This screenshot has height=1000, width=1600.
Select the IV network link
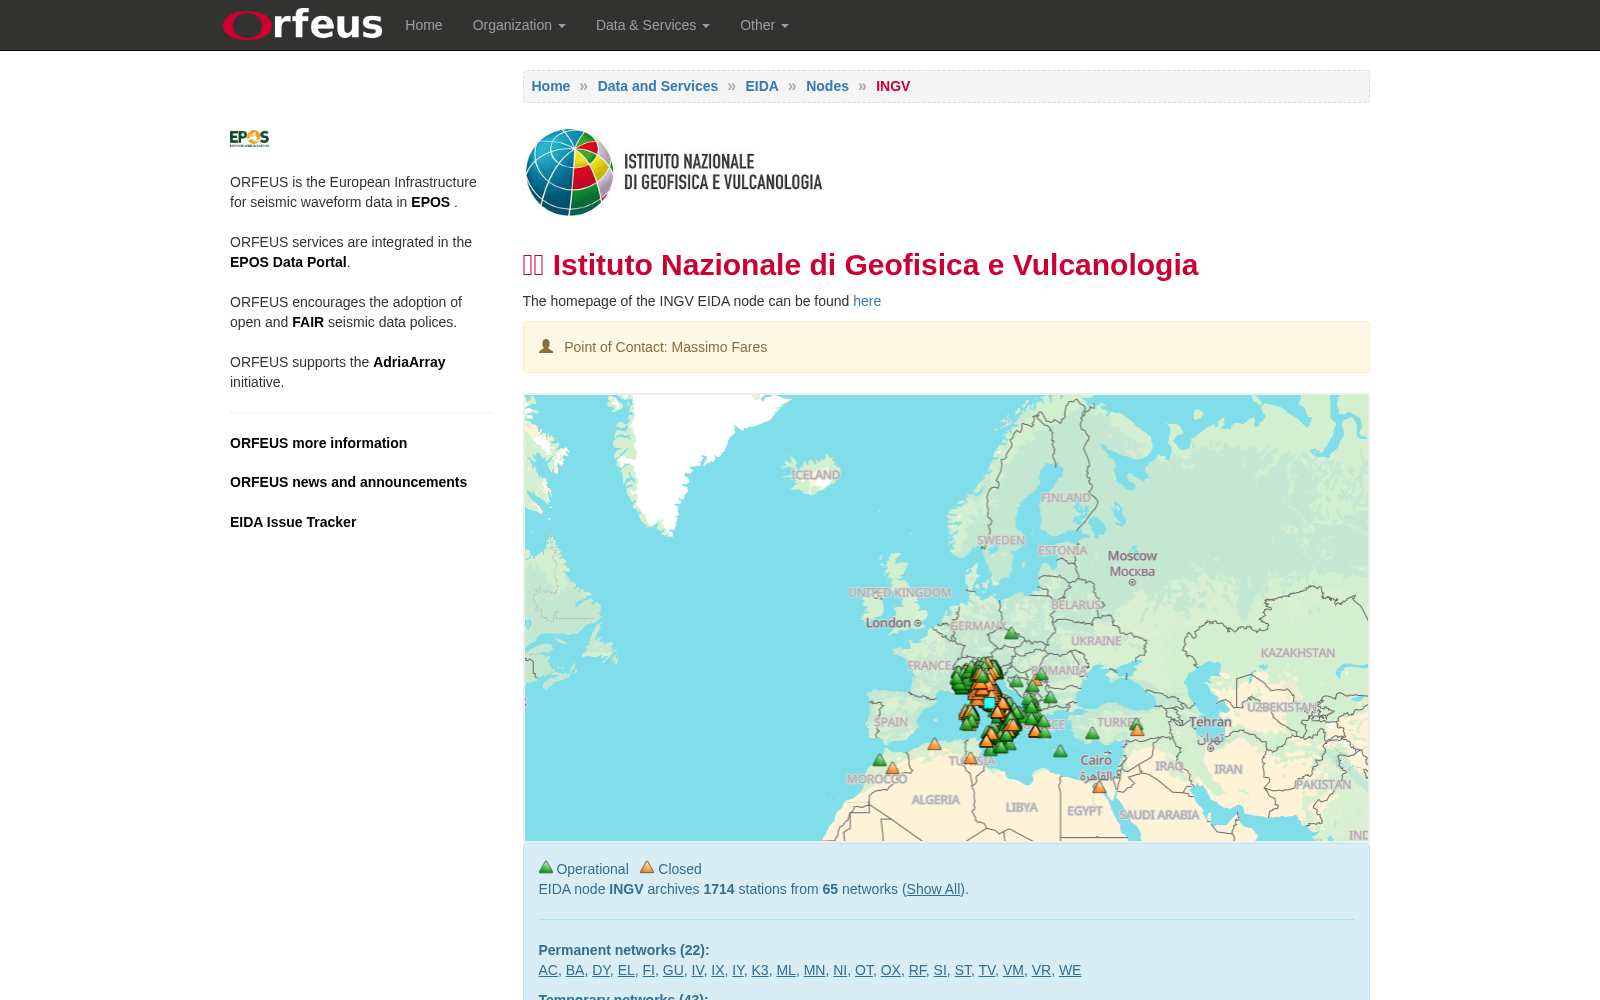[698, 970]
